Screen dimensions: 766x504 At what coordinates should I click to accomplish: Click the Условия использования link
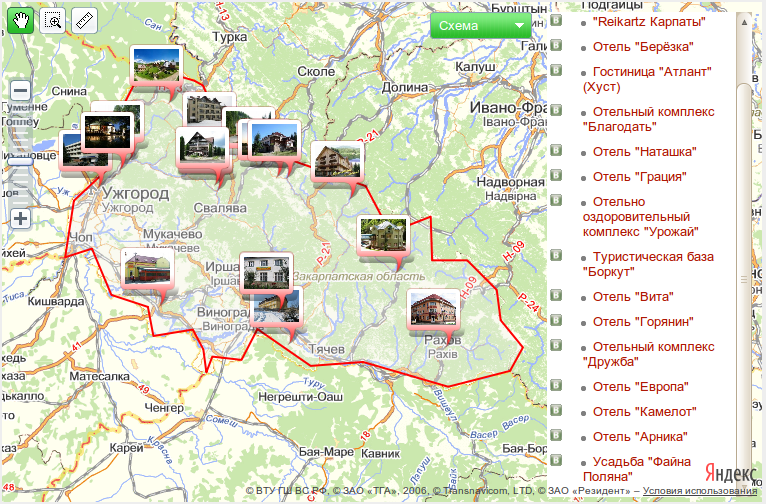click(x=700, y=490)
